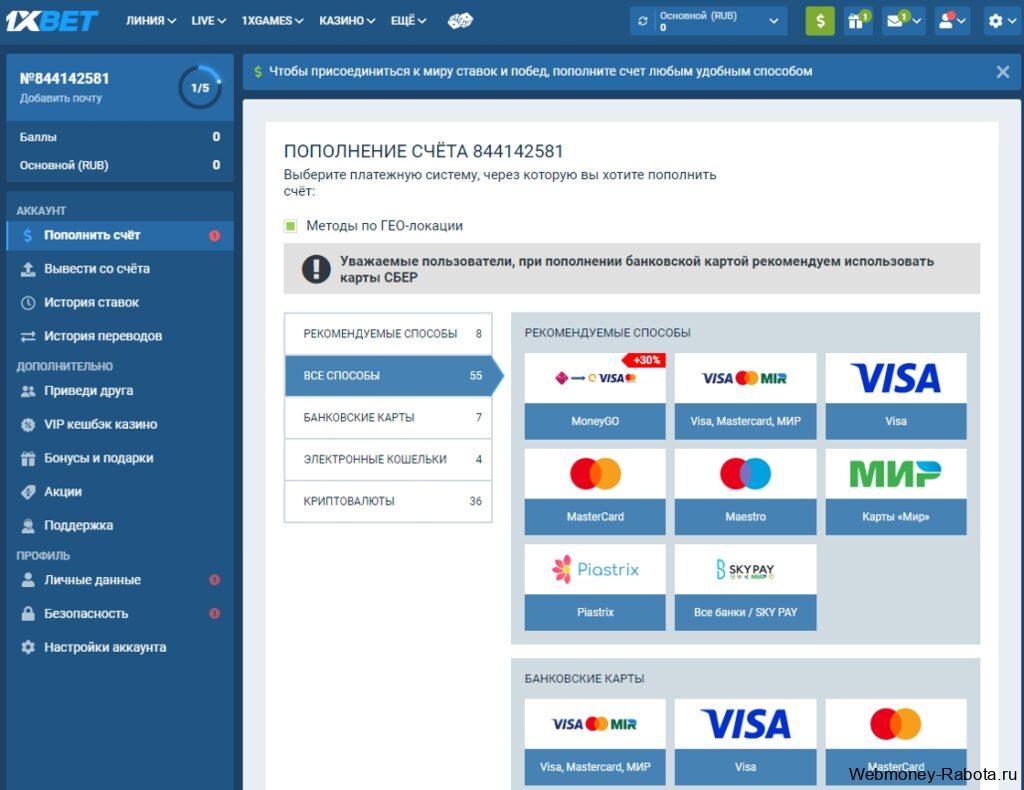This screenshot has width=1024, height=790.
Task: Select Visa in the Банковские карты section
Action: [745, 742]
